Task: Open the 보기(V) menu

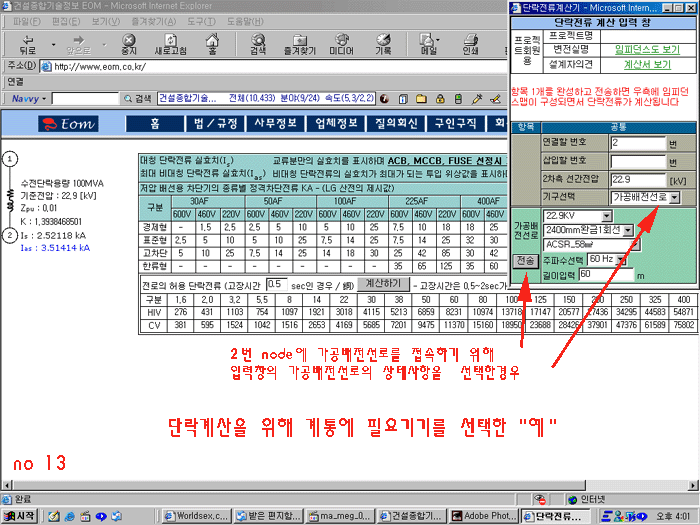Action: pos(106,21)
